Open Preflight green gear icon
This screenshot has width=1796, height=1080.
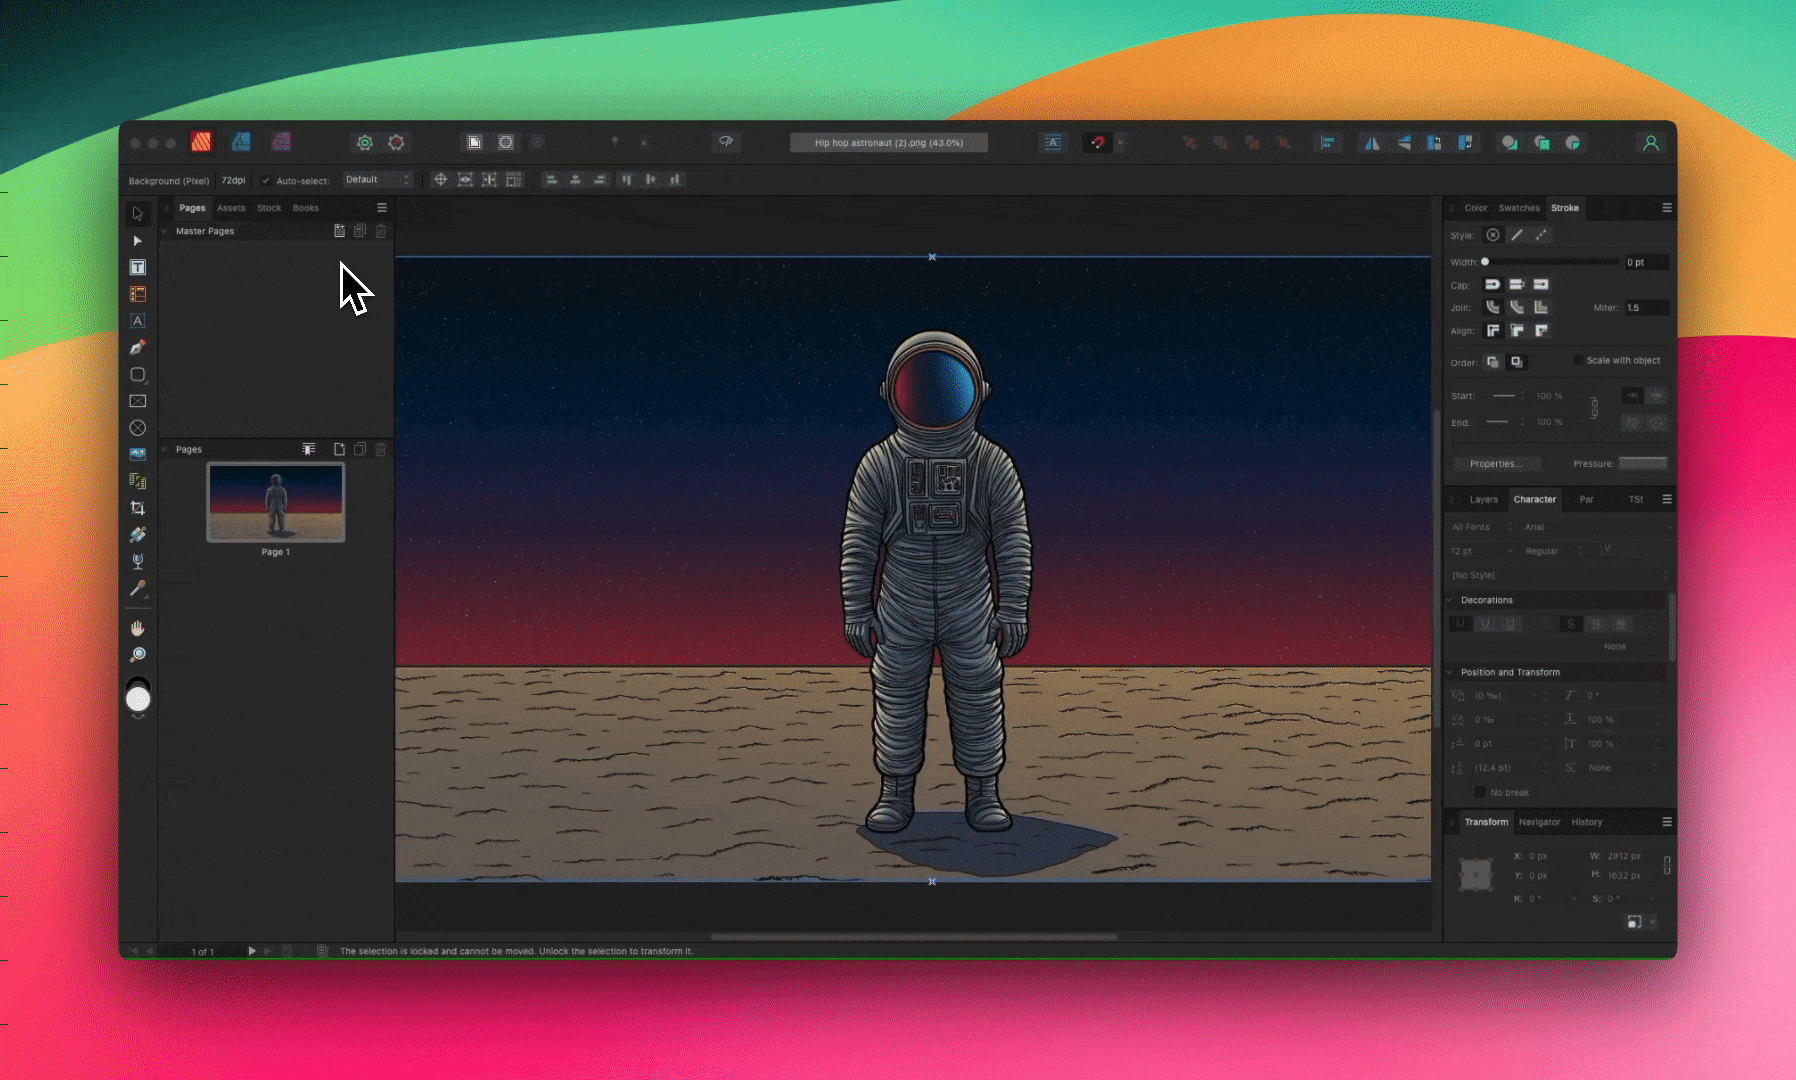(x=365, y=143)
